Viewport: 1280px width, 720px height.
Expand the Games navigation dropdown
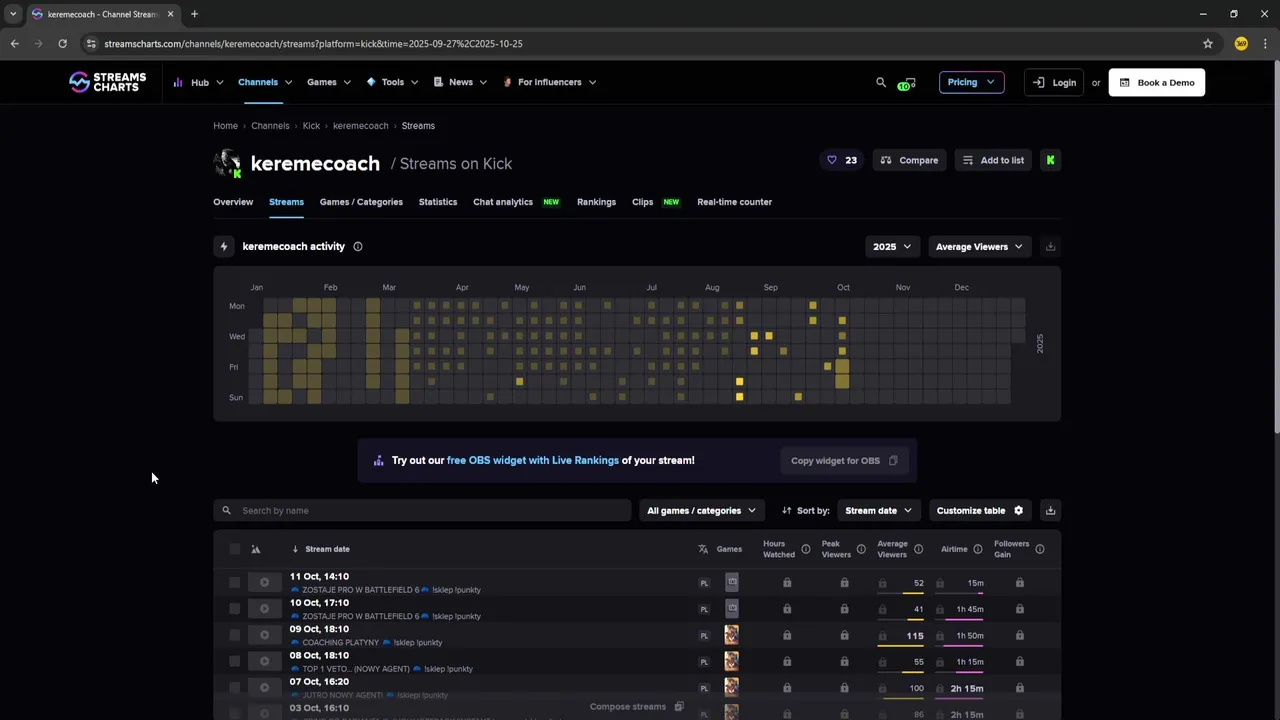tap(328, 82)
